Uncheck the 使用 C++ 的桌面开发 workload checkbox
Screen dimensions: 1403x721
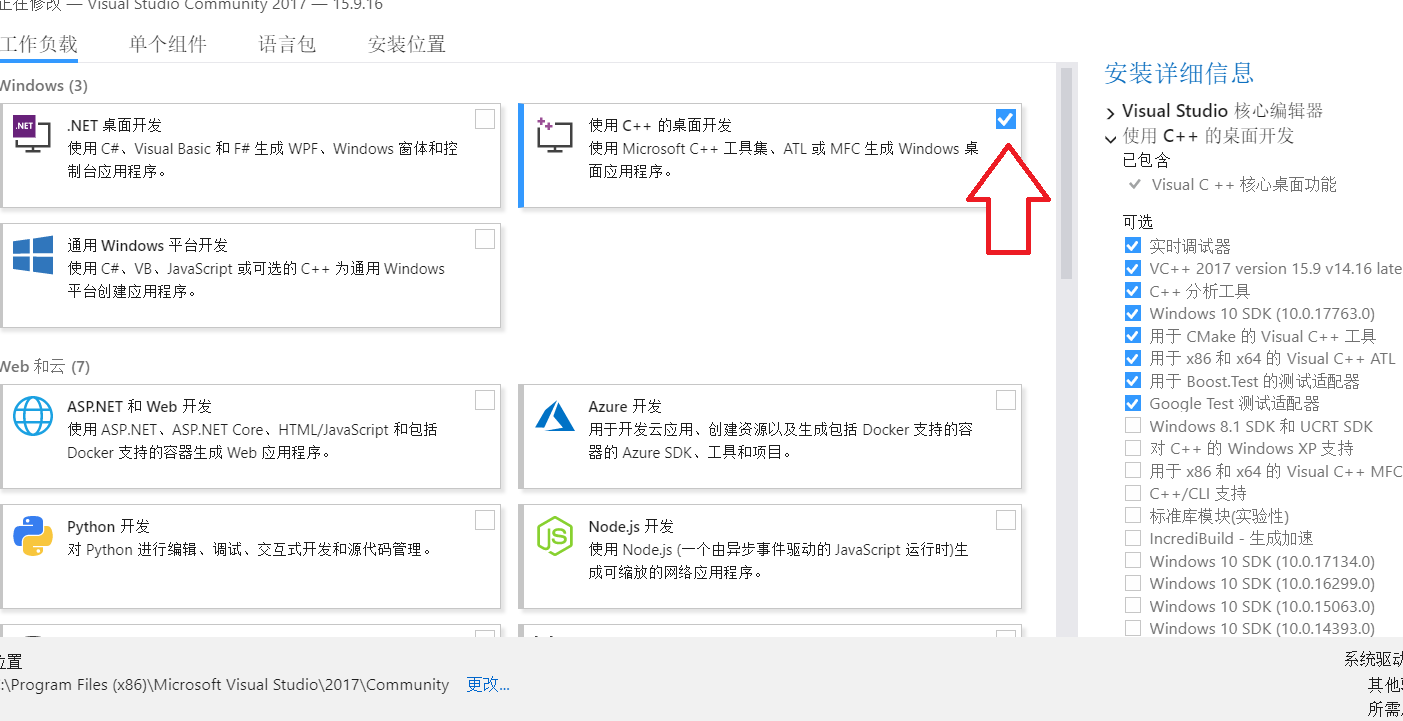click(x=1006, y=120)
